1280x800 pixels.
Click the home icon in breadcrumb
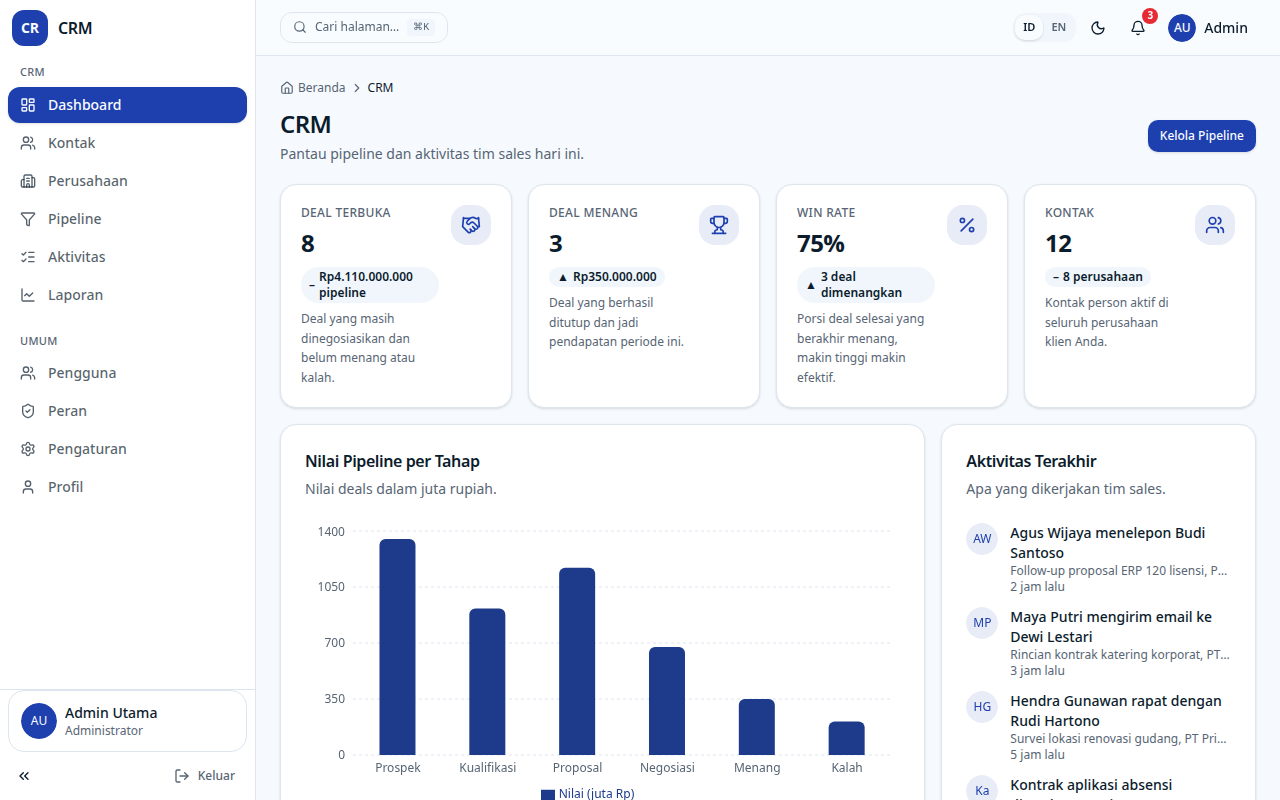(287, 88)
